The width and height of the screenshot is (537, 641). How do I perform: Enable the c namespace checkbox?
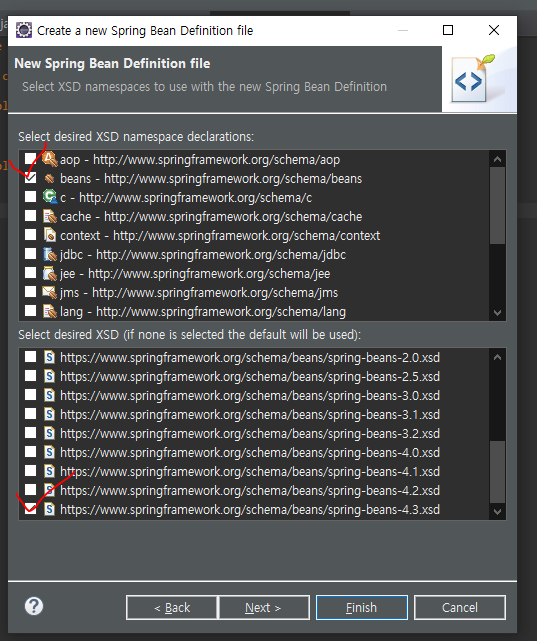pos(30,196)
